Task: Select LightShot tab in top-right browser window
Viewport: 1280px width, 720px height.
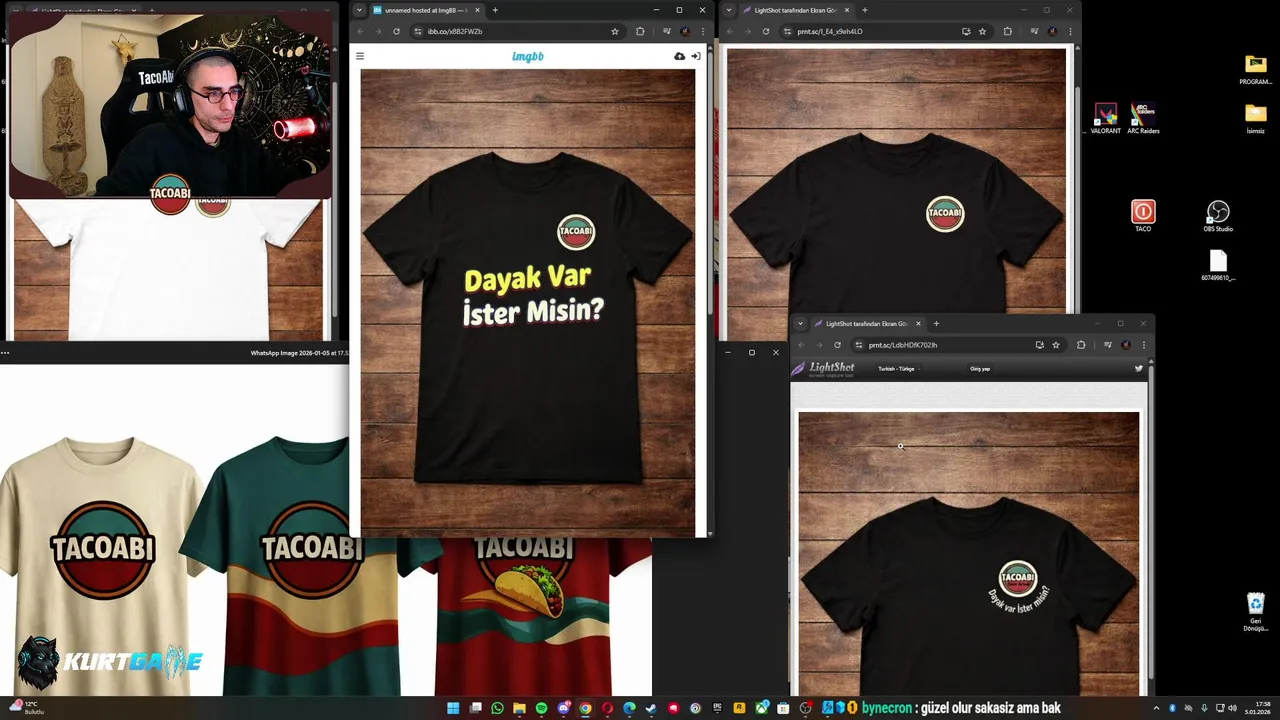Action: click(796, 10)
